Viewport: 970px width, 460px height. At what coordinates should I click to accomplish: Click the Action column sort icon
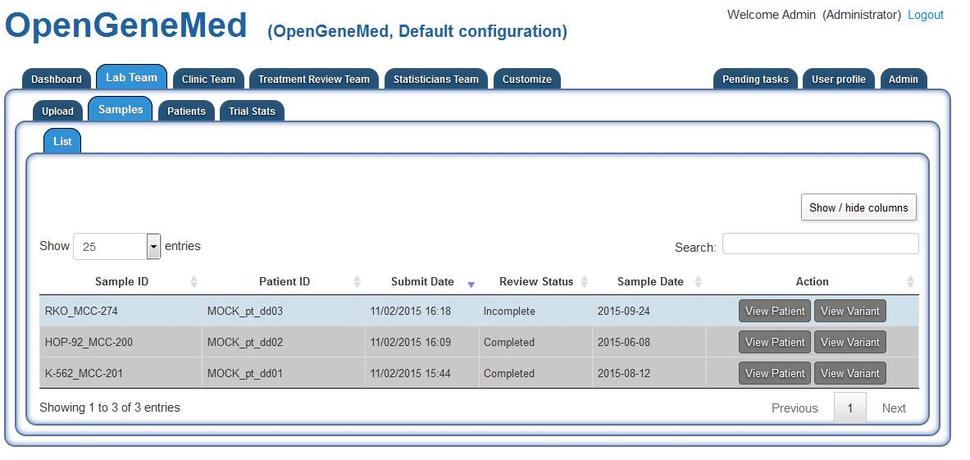point(910,282)
